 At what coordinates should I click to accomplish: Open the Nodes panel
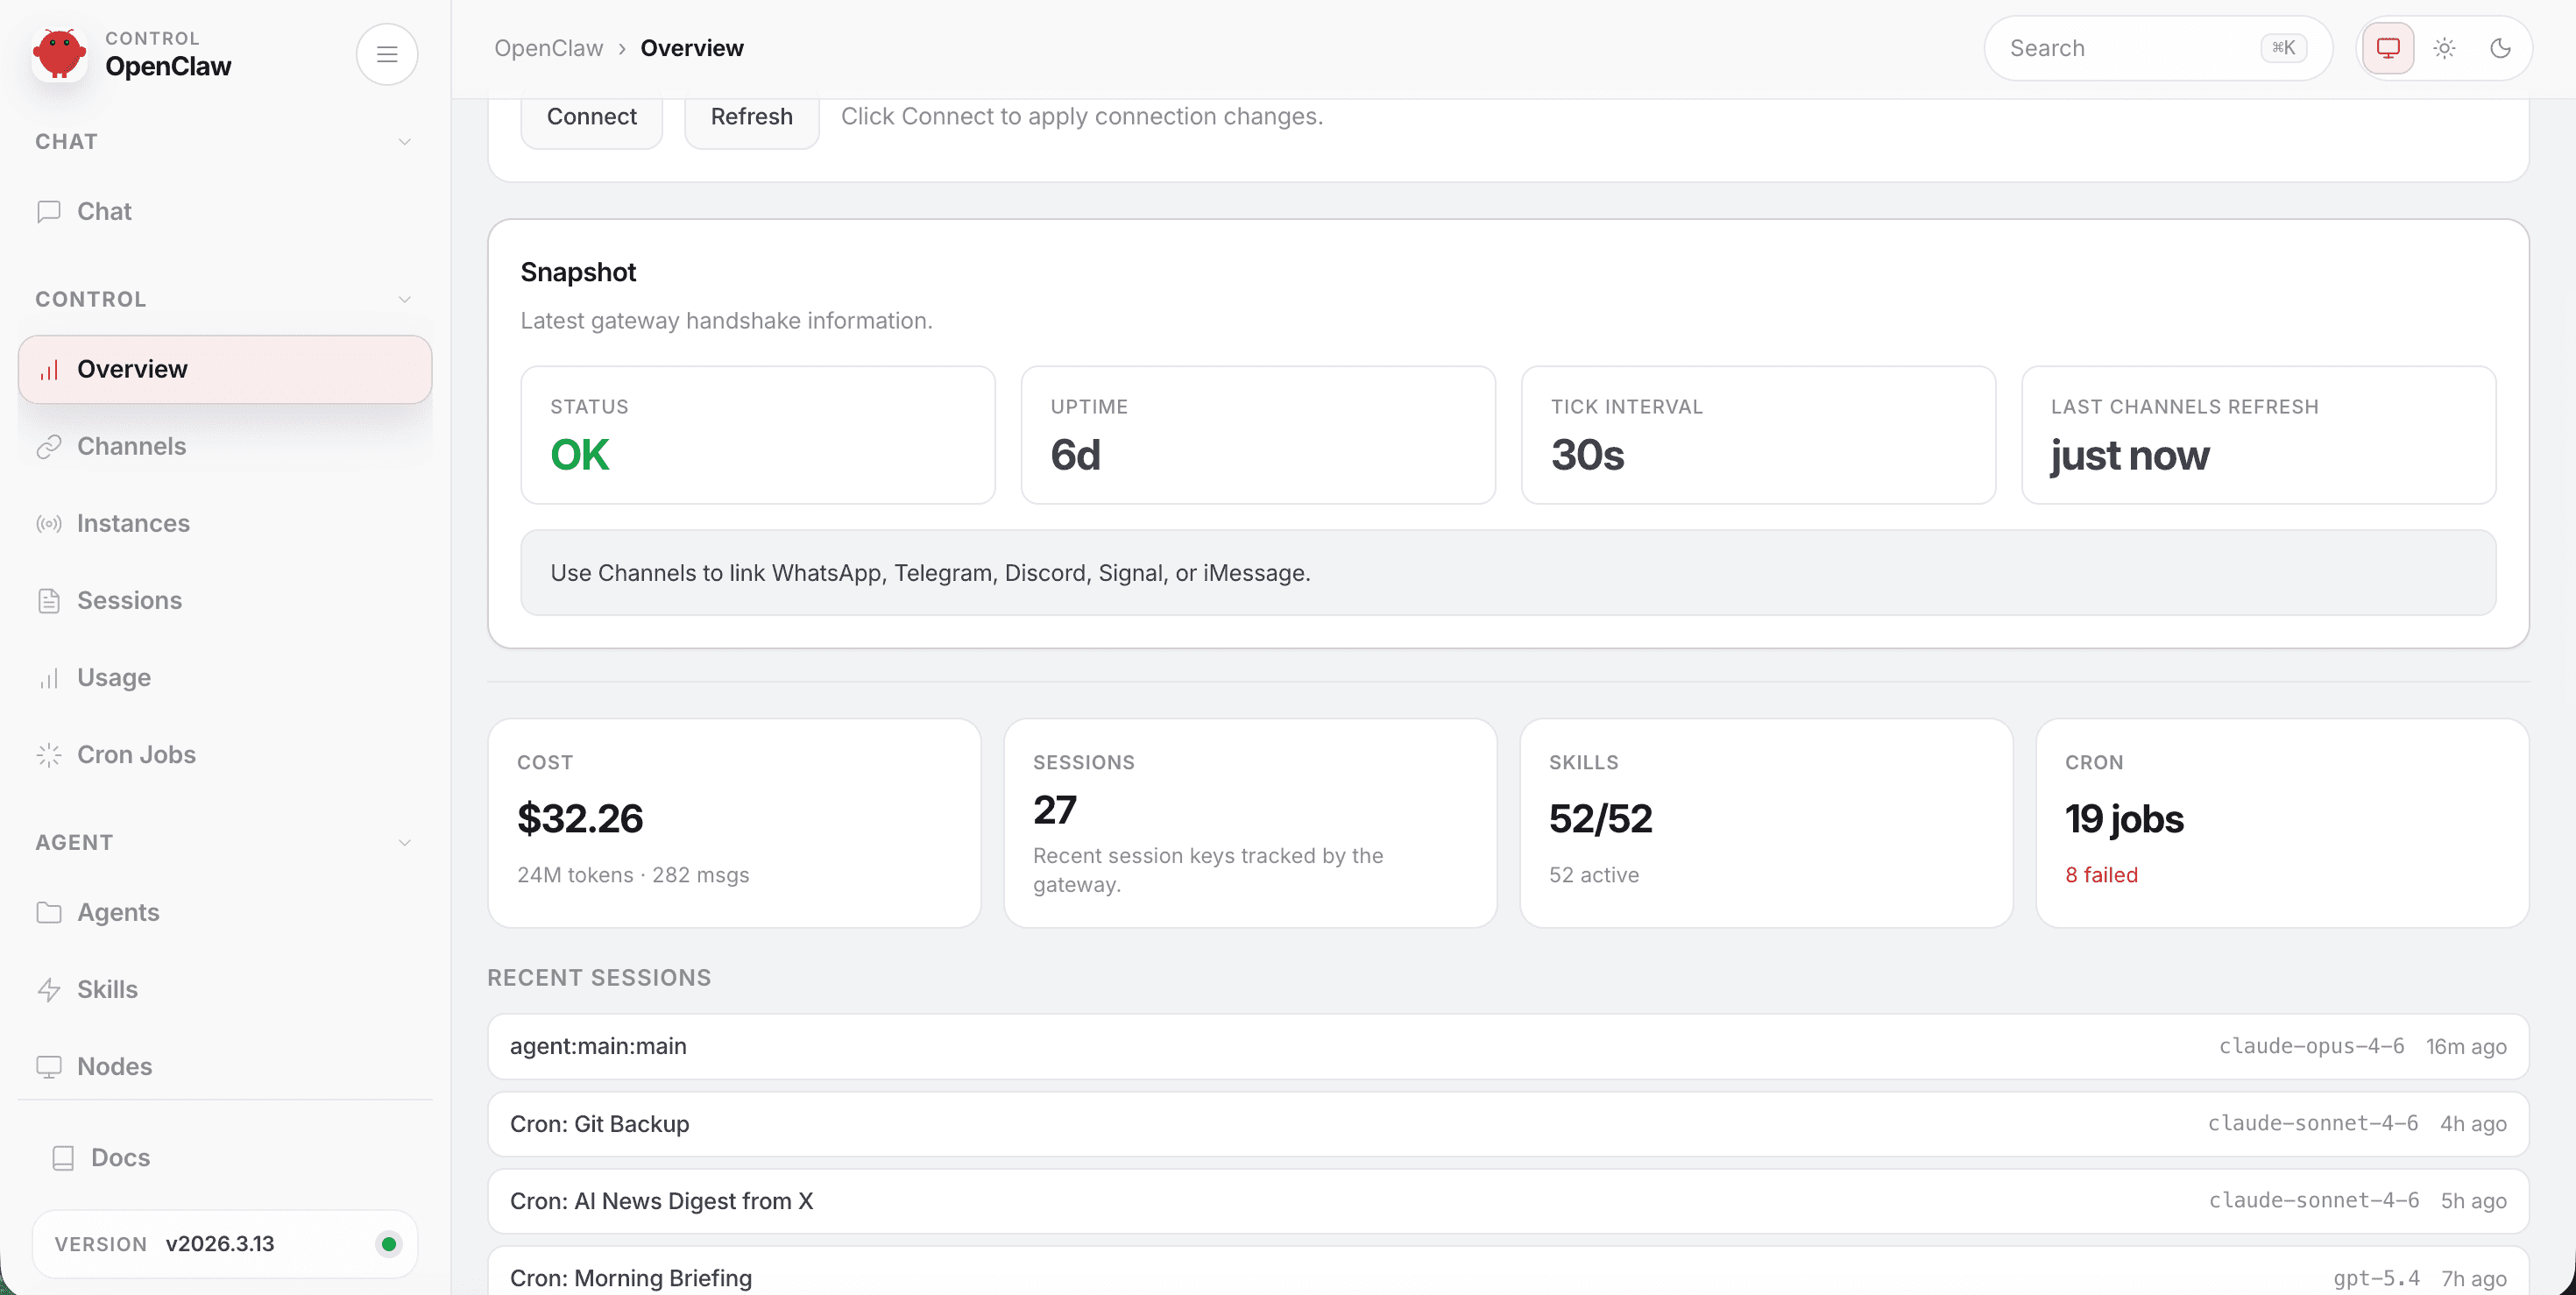(114, 1066)
